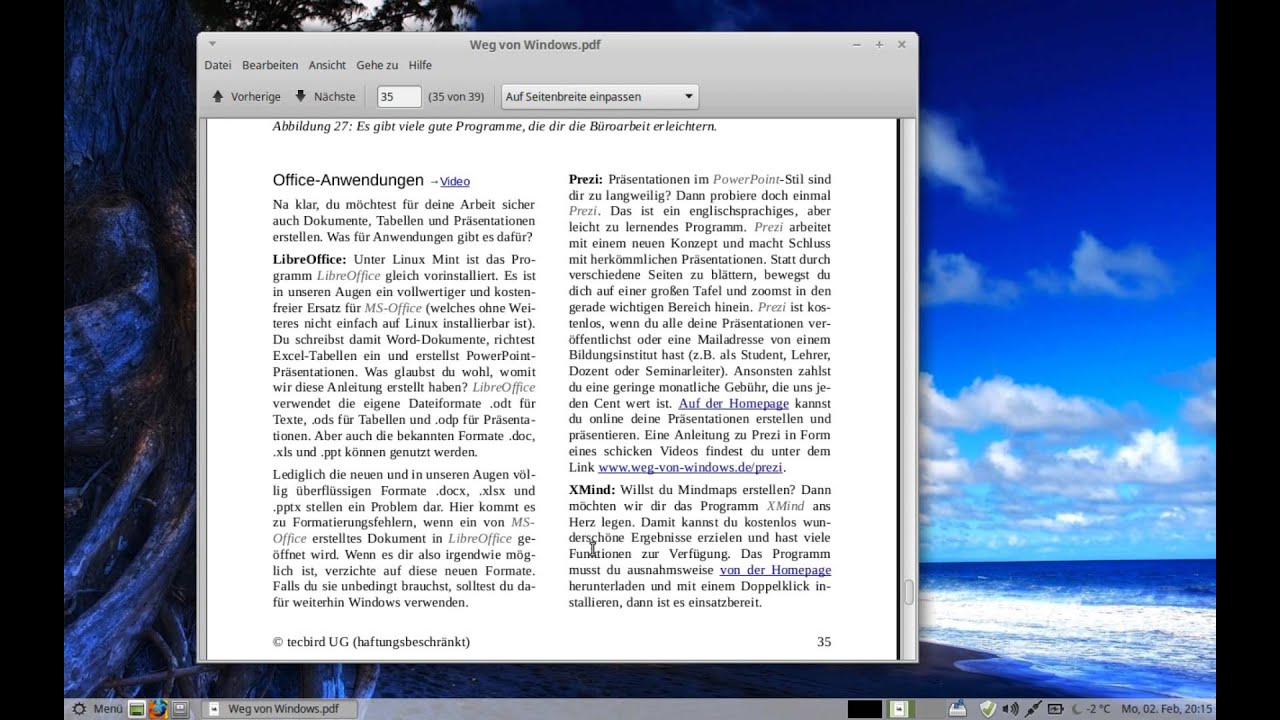1280x720 pixels.
Task: Click the removable drives tray icon
Action: (958, 709)
